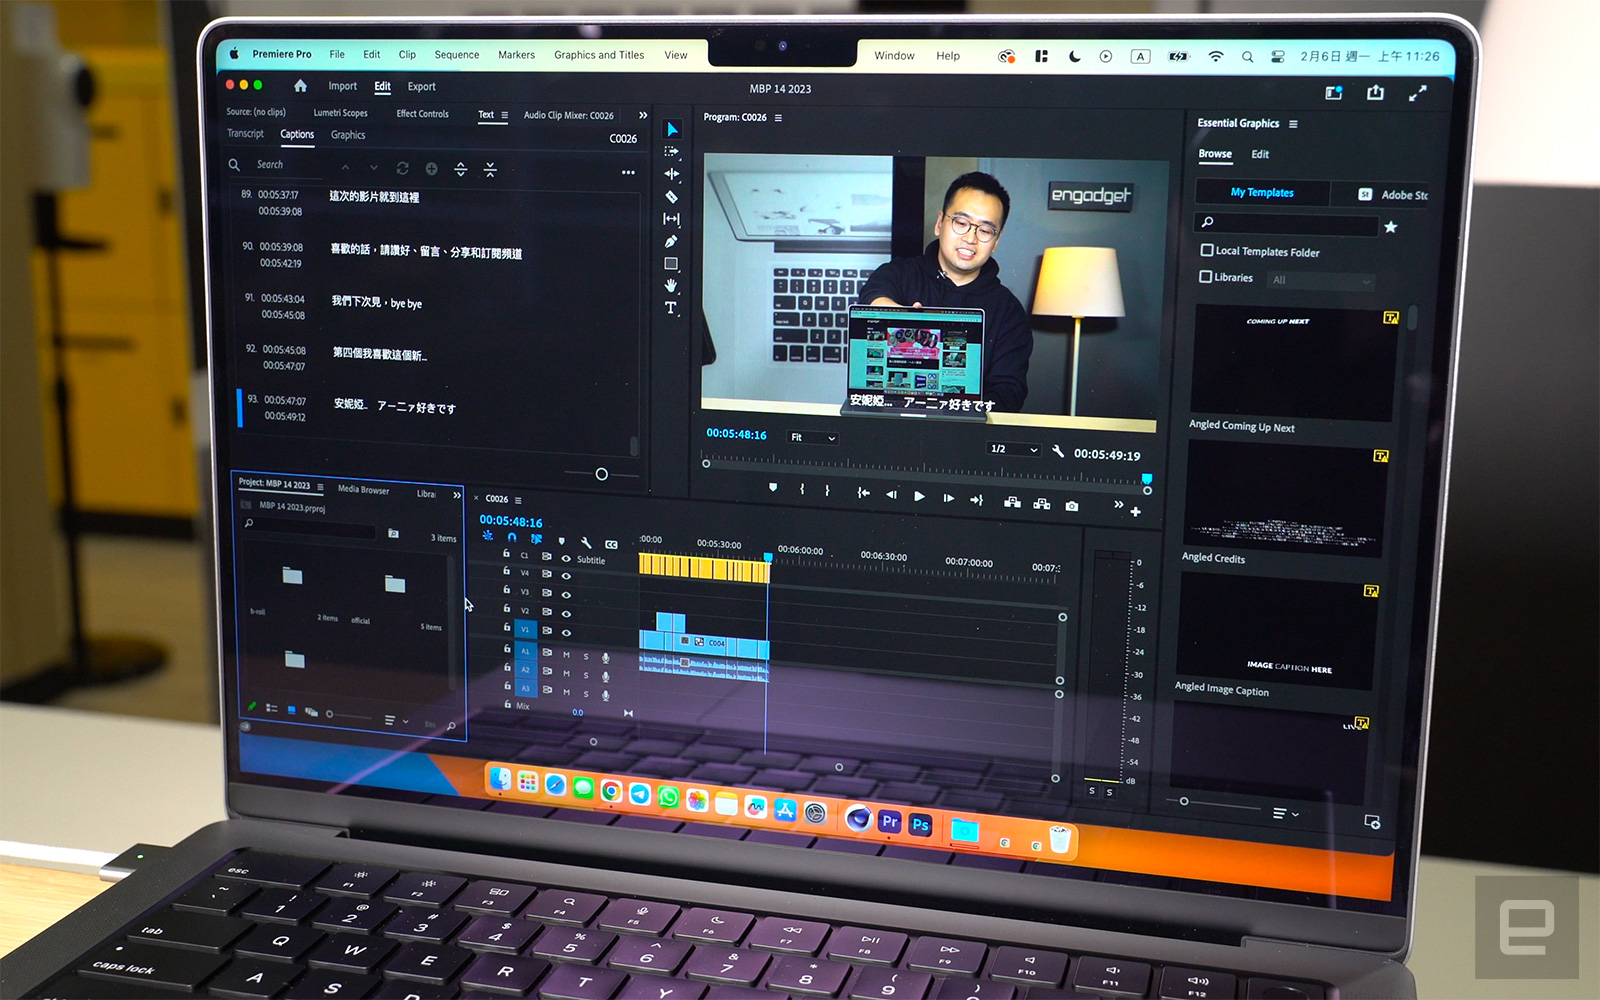Open Libraries 'All' dropdown
This screenshot has width=1600, height=1000.
[1320, 281]
